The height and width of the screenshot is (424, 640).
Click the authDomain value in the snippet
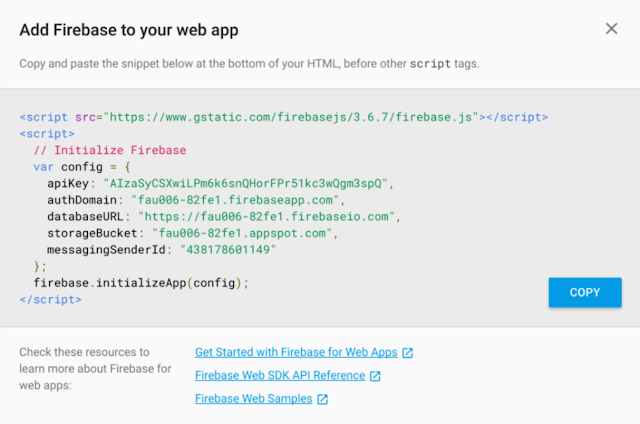pyautogui.click(x=235, y=200)
